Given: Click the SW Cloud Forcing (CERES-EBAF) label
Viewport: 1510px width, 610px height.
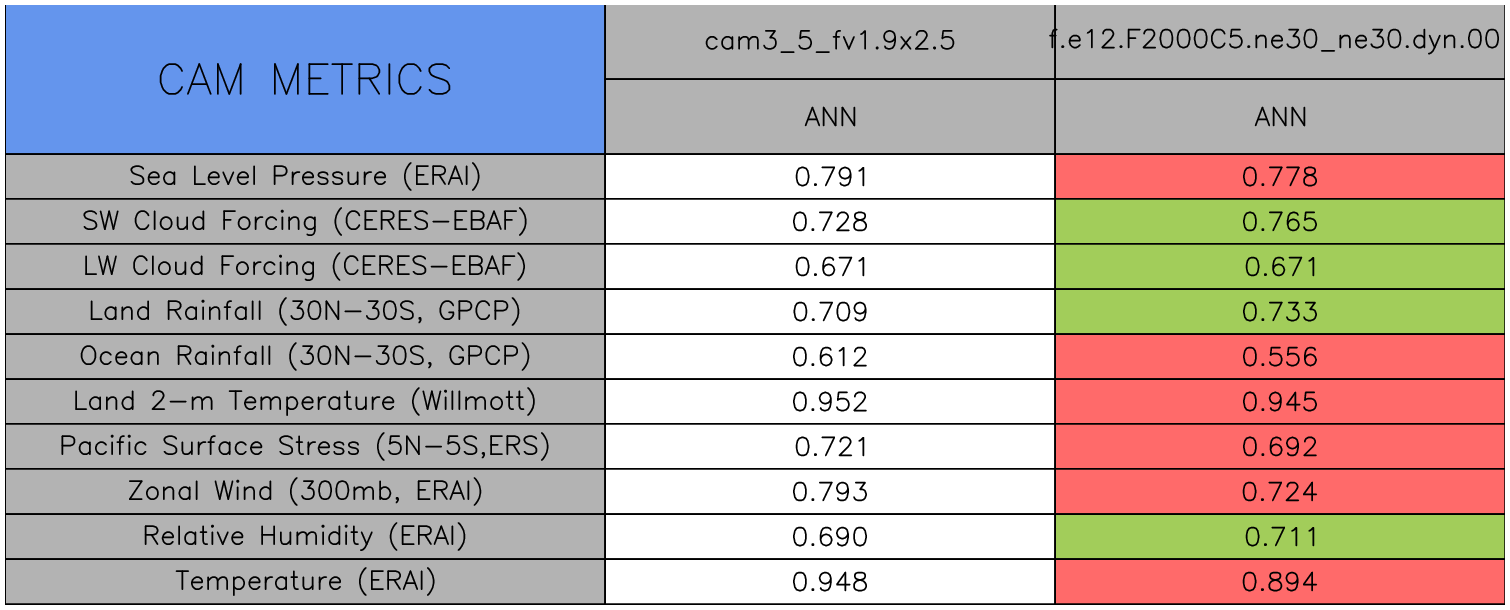Looking at the screenshot, I should click(x=305, y=222).
